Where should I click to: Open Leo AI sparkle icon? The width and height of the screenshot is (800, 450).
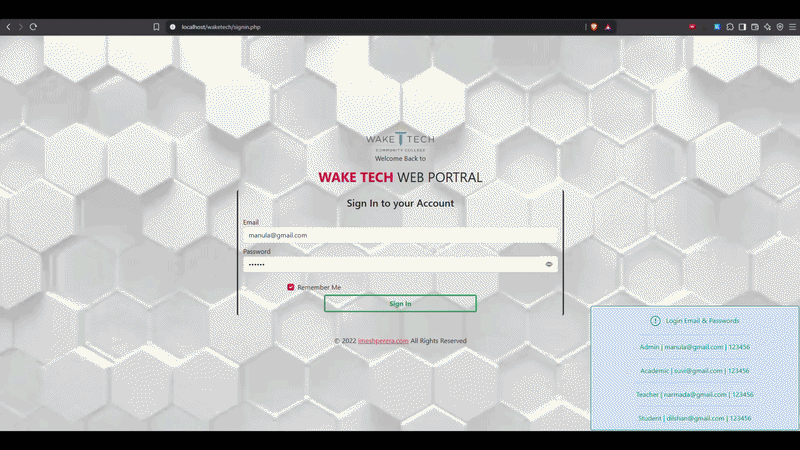pyautogui.click(x=767, y=27)
